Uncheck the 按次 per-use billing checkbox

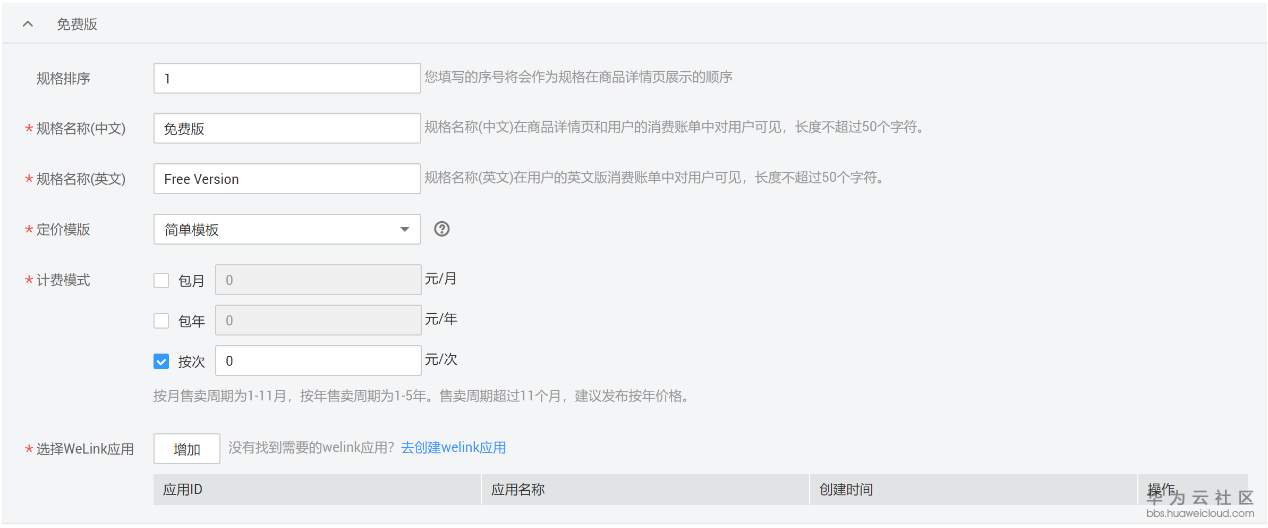(161, 361)
